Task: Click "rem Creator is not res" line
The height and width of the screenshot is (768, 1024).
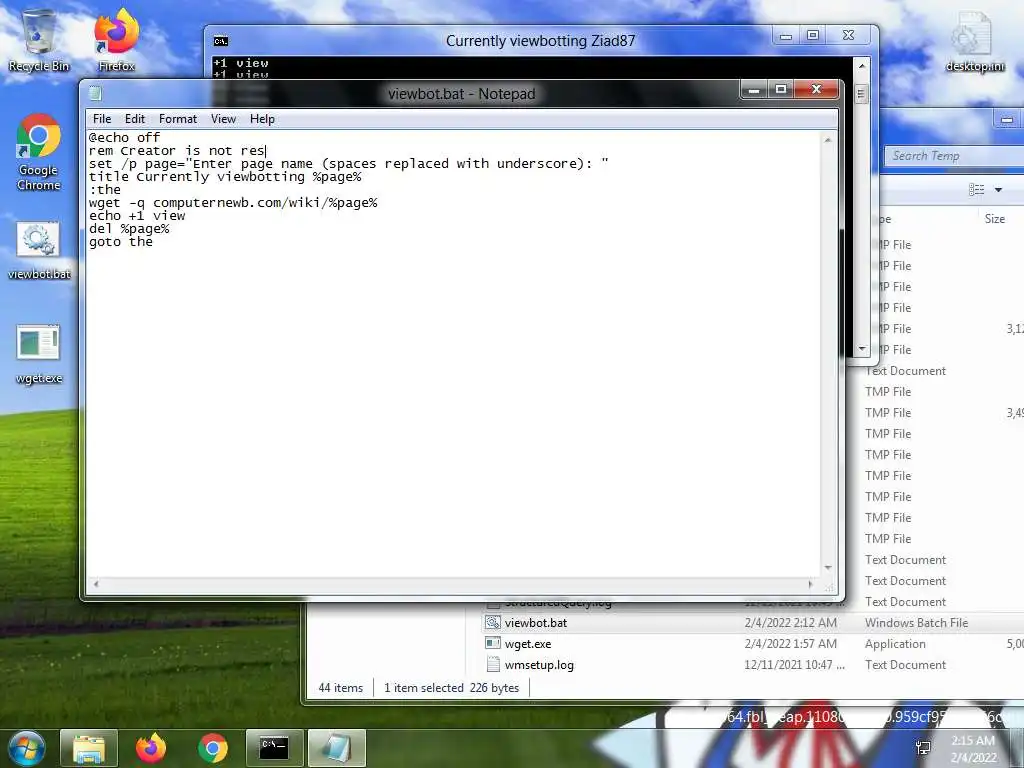Action: [x=177, y=150]
